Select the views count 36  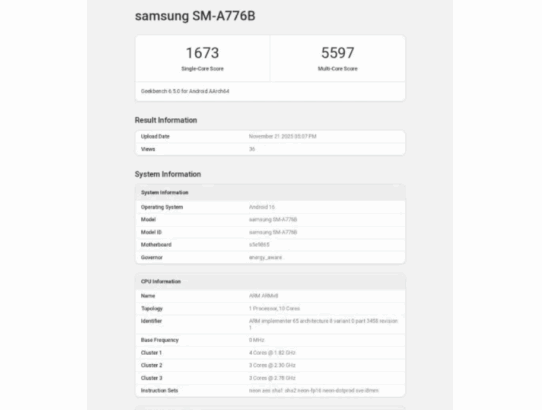(252, 149)
